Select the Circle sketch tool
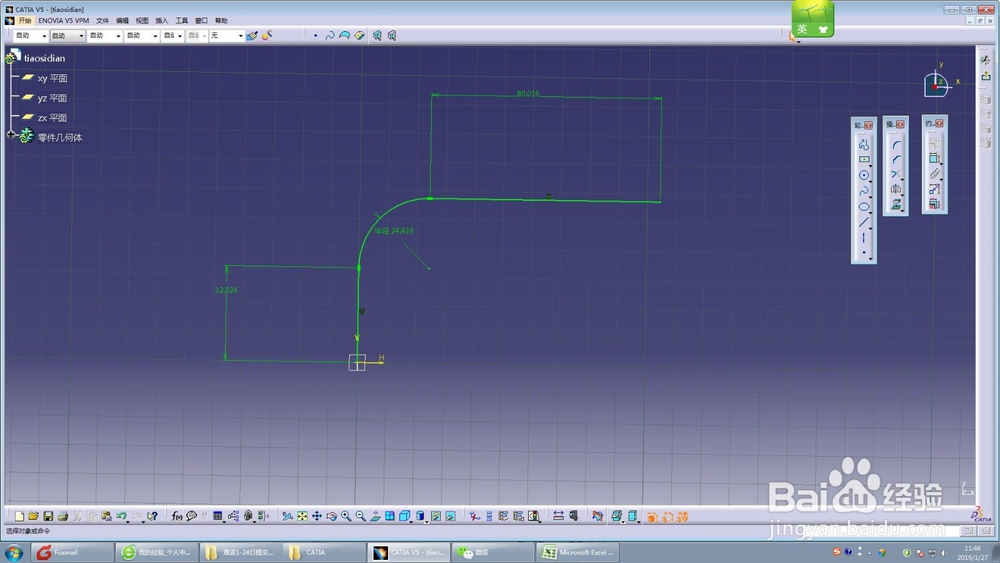 (x=864, y=175)
